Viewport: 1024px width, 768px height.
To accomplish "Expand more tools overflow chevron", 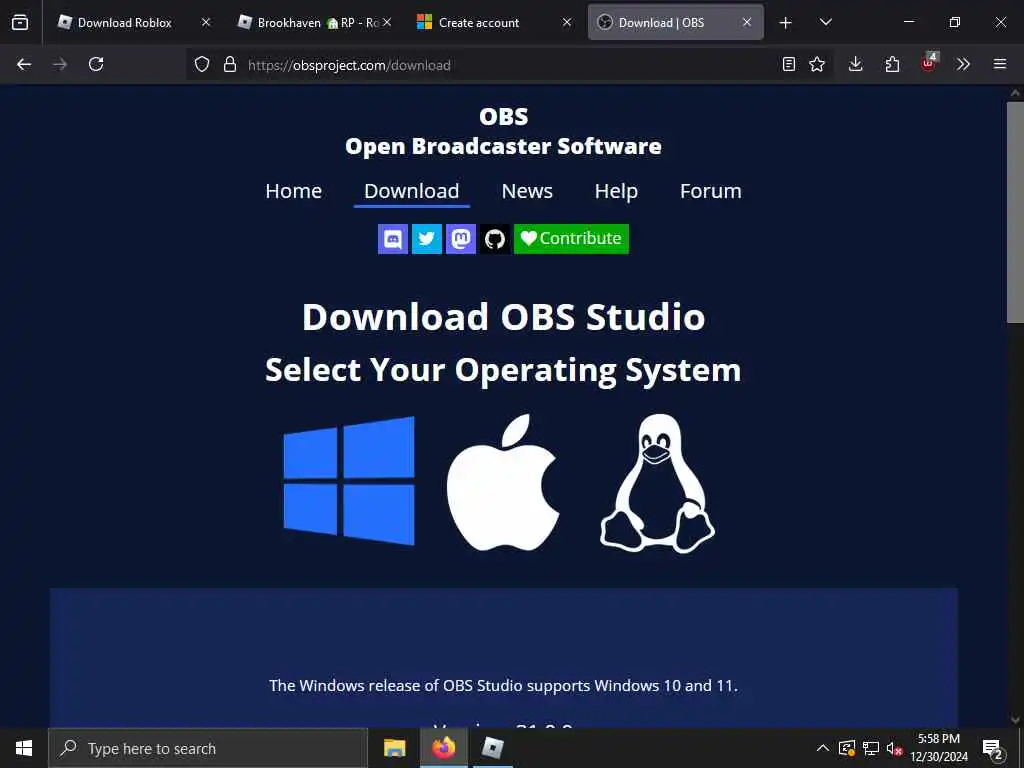I will (963, 65).
